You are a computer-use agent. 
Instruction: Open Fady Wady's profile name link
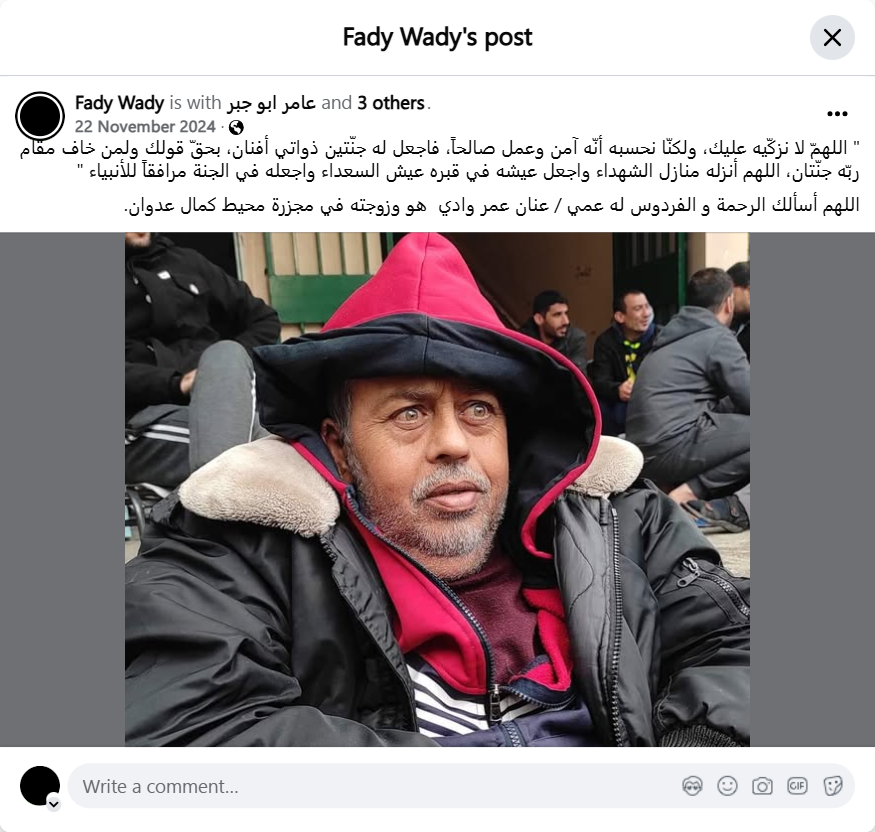pos(119,103)
